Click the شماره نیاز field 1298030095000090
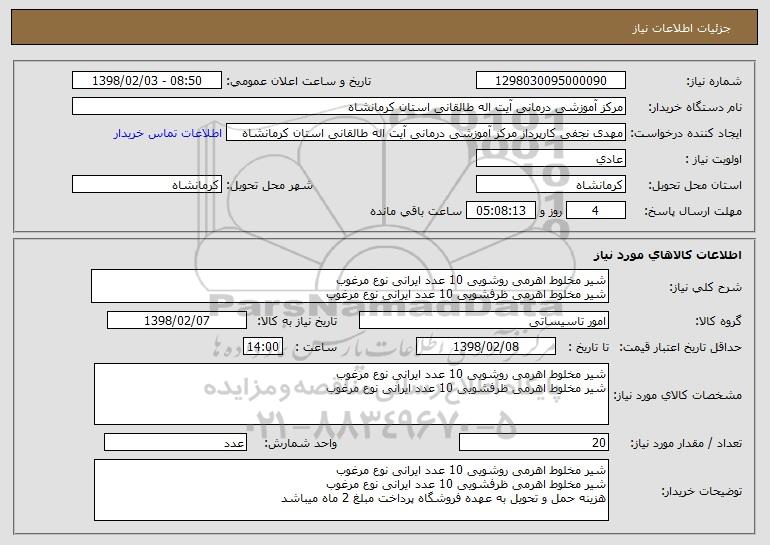770x545 pixels. click(x=550, y=81)
